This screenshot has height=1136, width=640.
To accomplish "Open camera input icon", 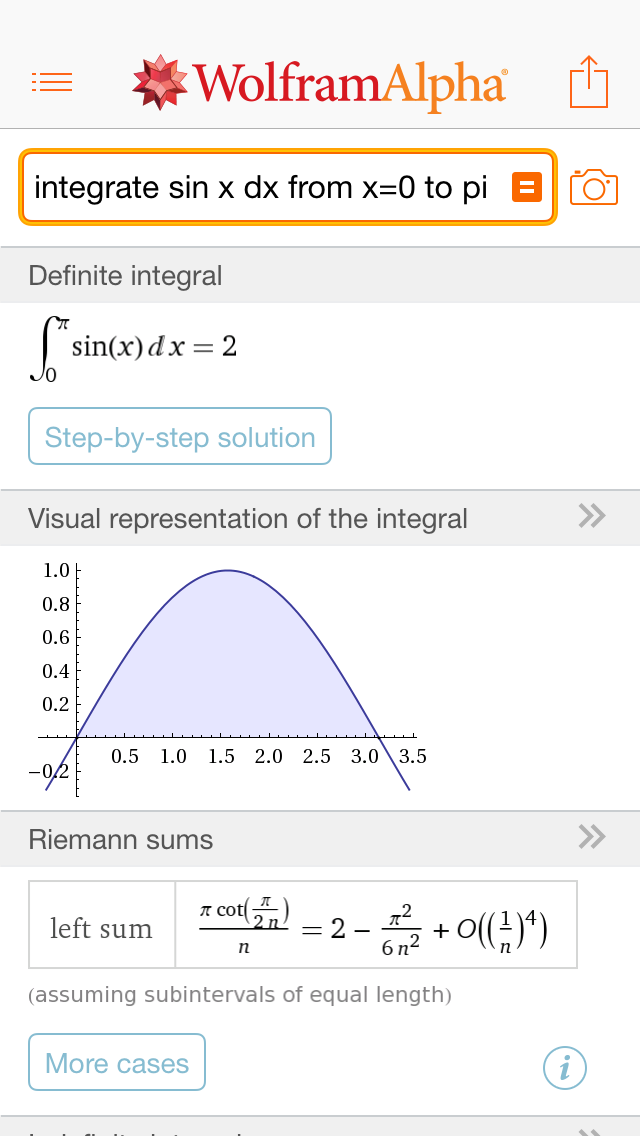I will tap(594, 188).
